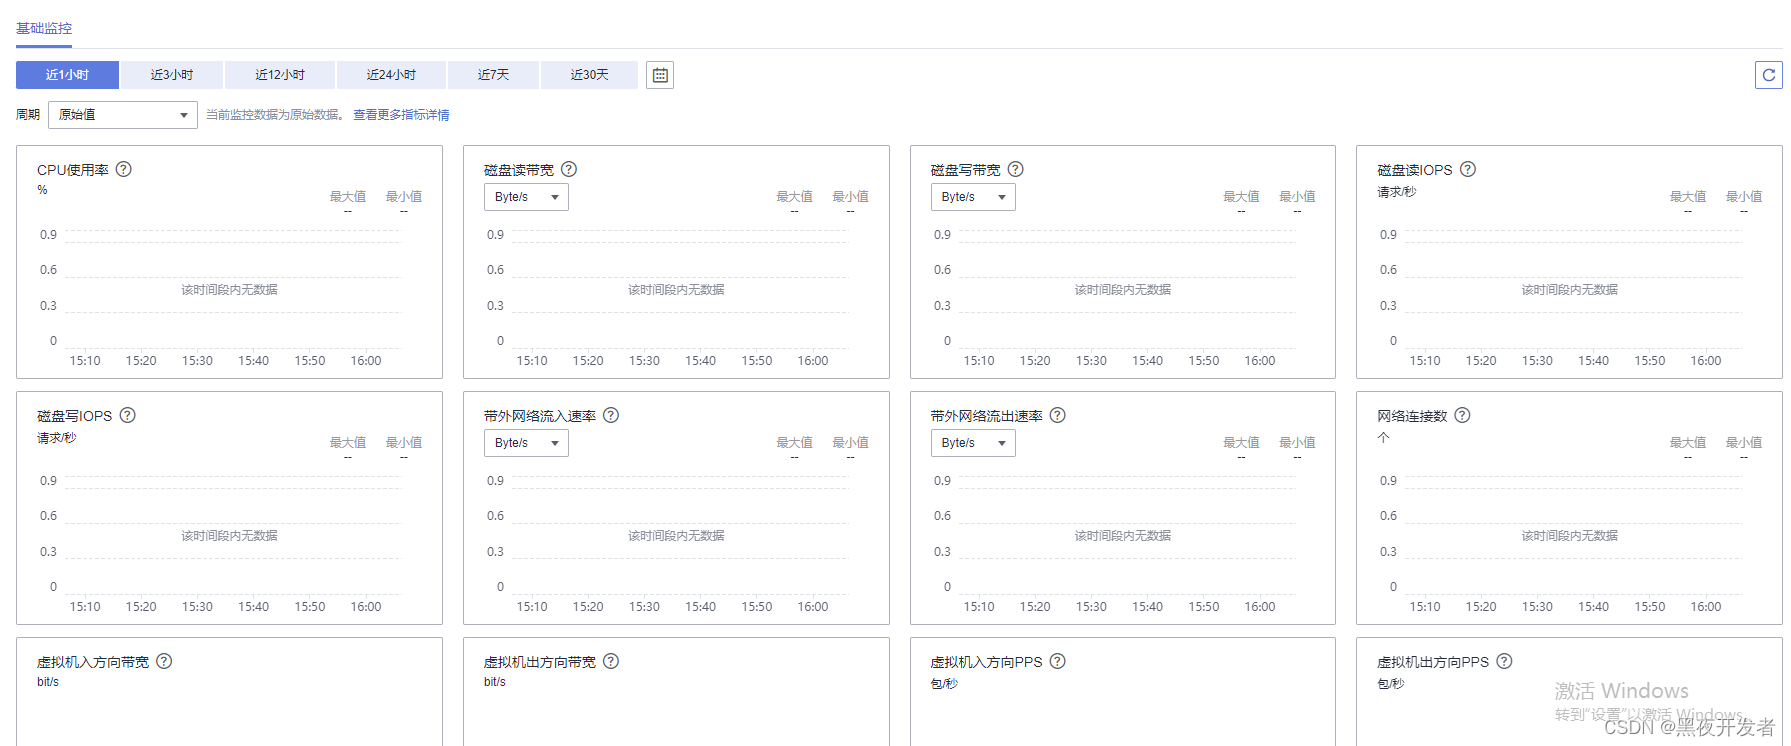Click the 周期 label
The image size is (1791, 746).
tap(28, 115)
